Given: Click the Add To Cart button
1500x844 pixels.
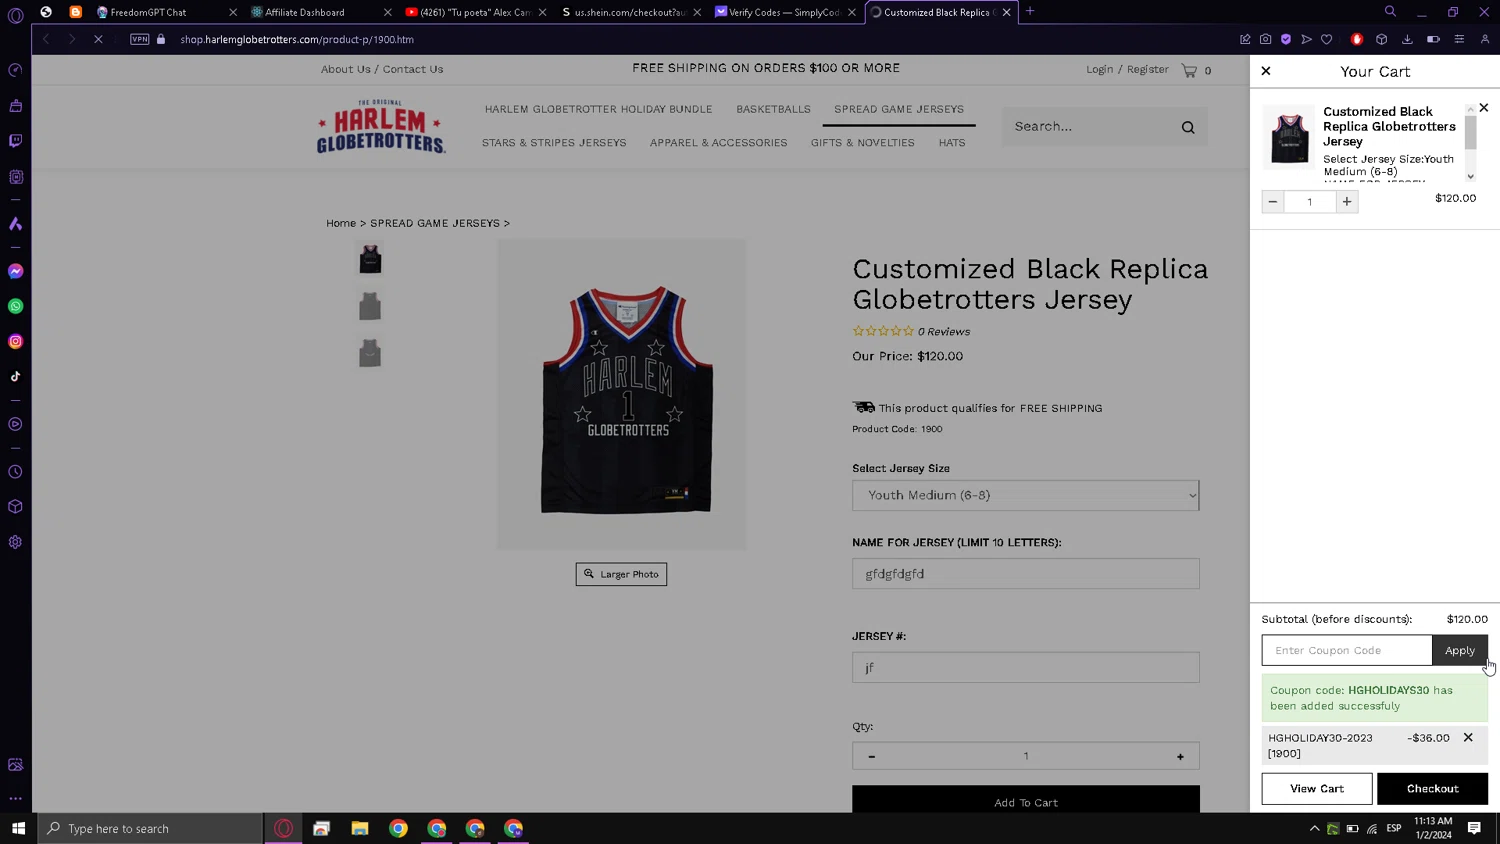Looking at the screenshot, I should (x=1025, y=800).
